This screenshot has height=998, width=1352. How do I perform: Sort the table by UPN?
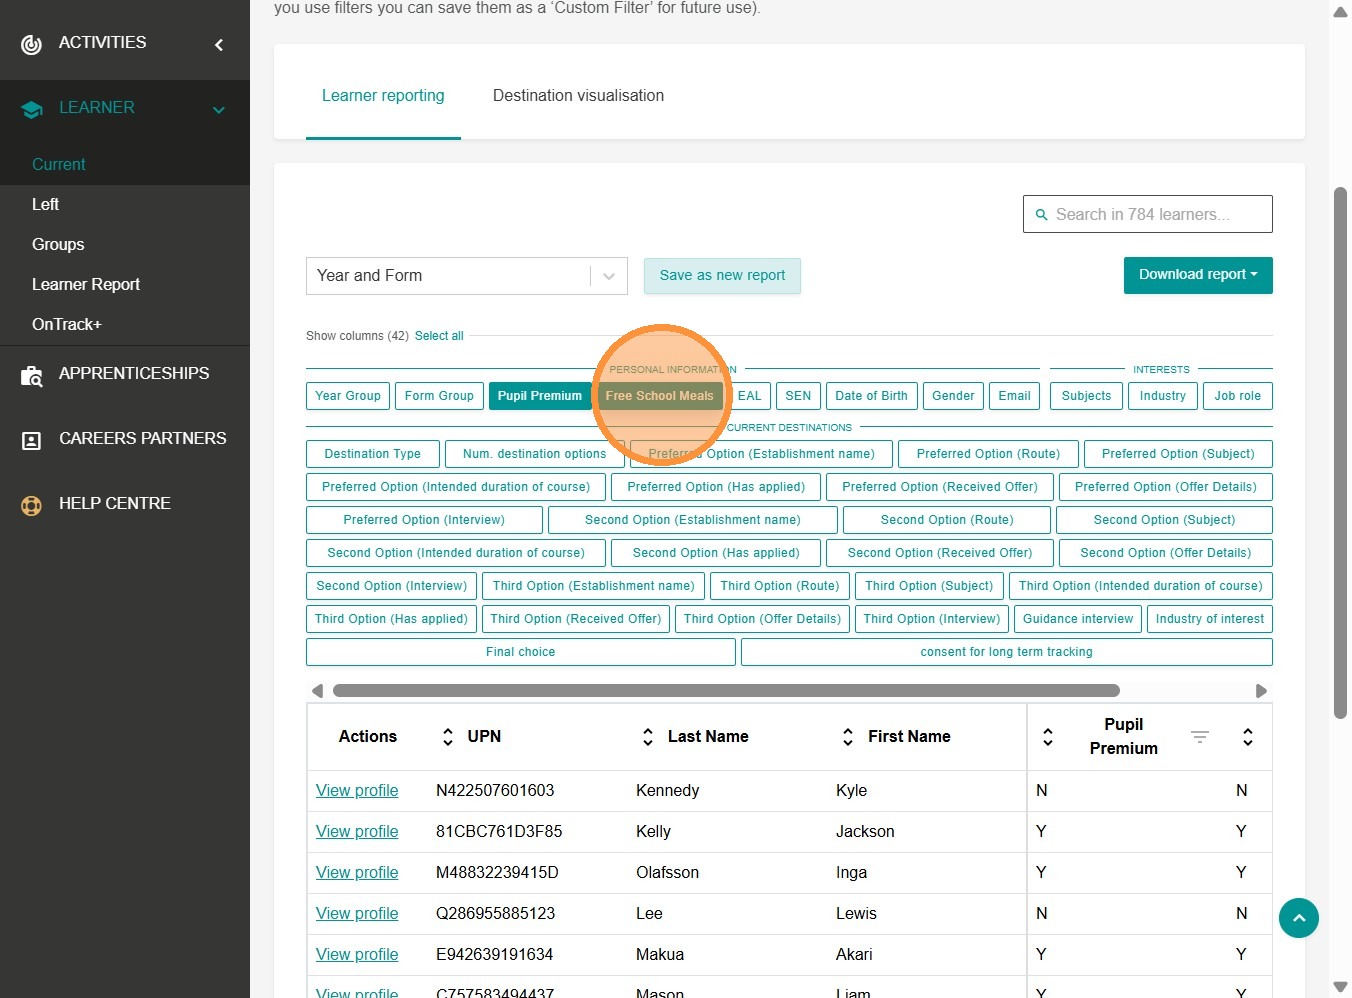pos(448,737)
